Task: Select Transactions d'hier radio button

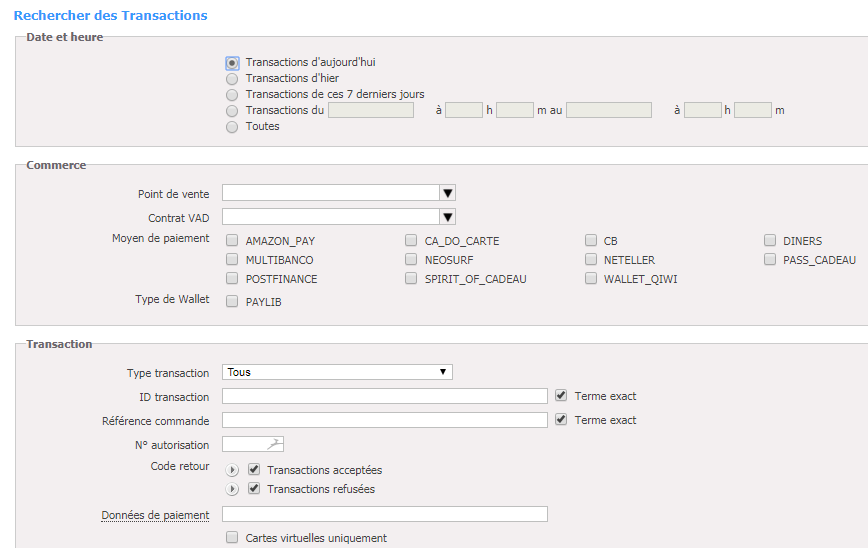Action: pyautogui.click(x=232, y=79)
